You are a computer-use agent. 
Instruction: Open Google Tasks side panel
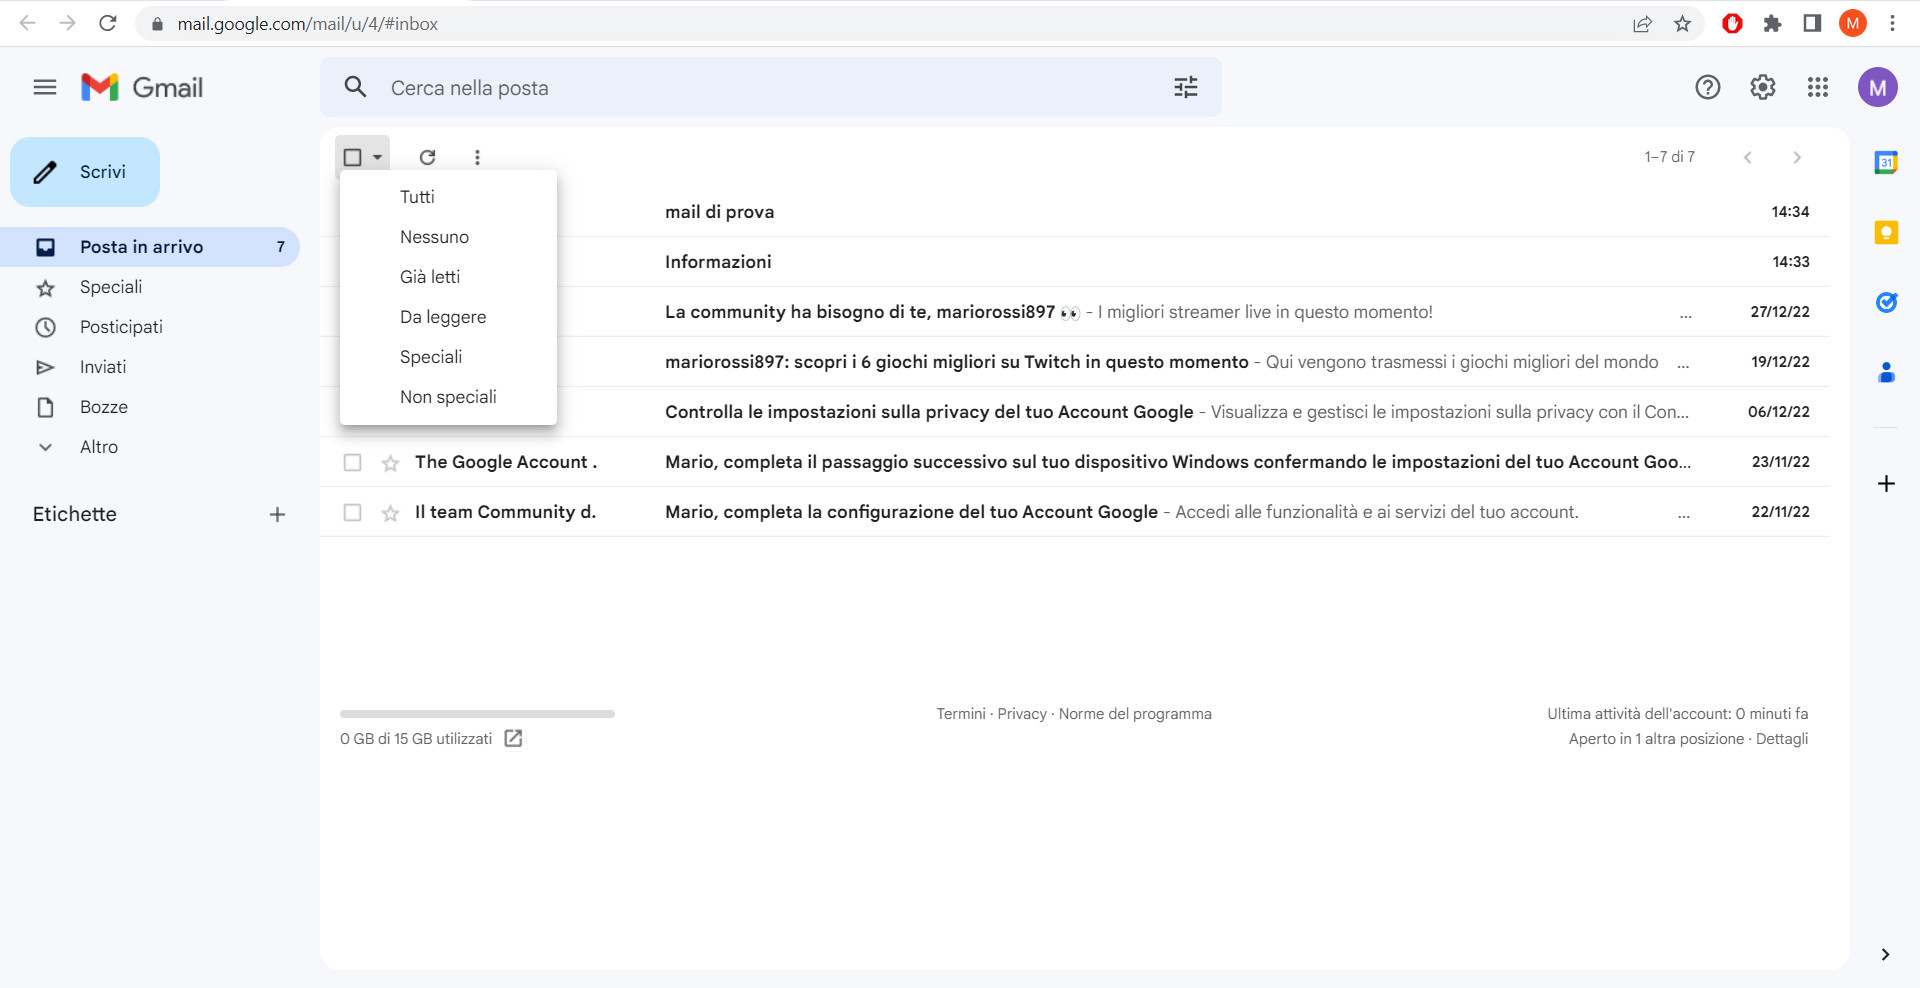coord(1888,303)
